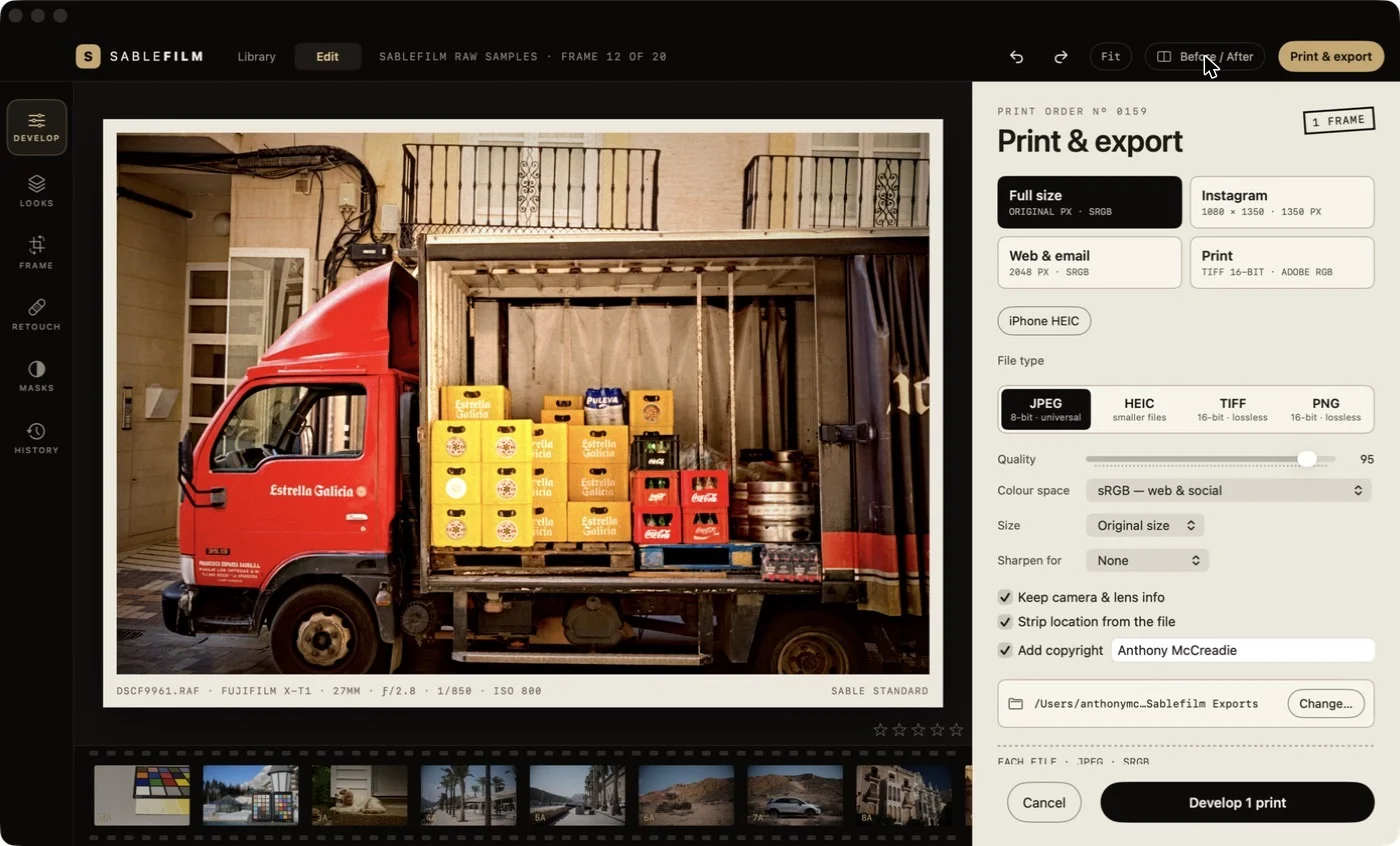Toggle Before / After comparison view
The image size is (1400, 846).
(1205, 57)
